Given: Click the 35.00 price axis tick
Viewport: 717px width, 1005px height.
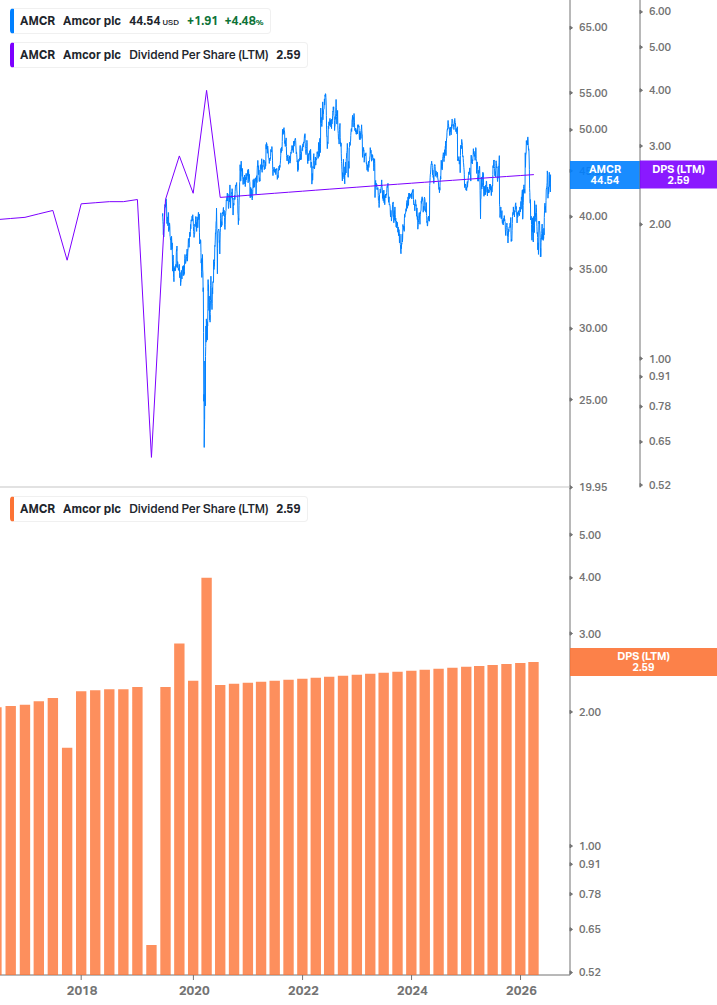Looking at the screenshot, I should 593,269.
